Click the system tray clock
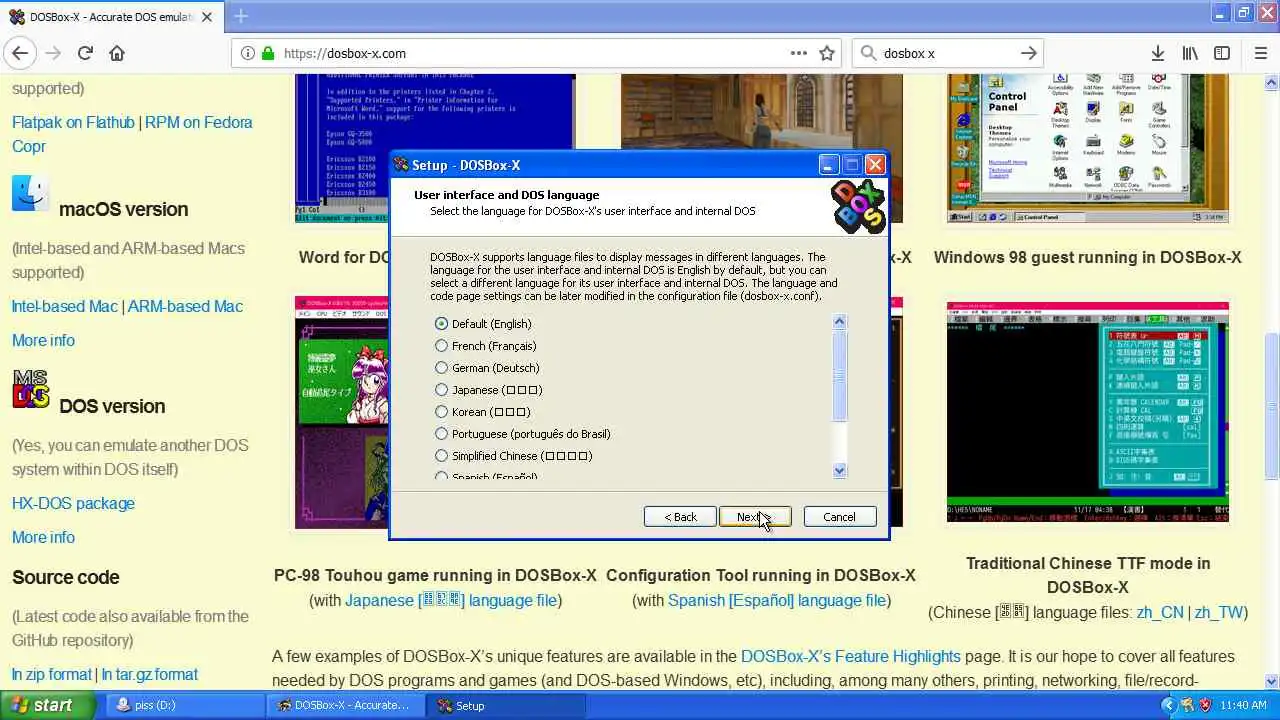 tap(1243, 705)
